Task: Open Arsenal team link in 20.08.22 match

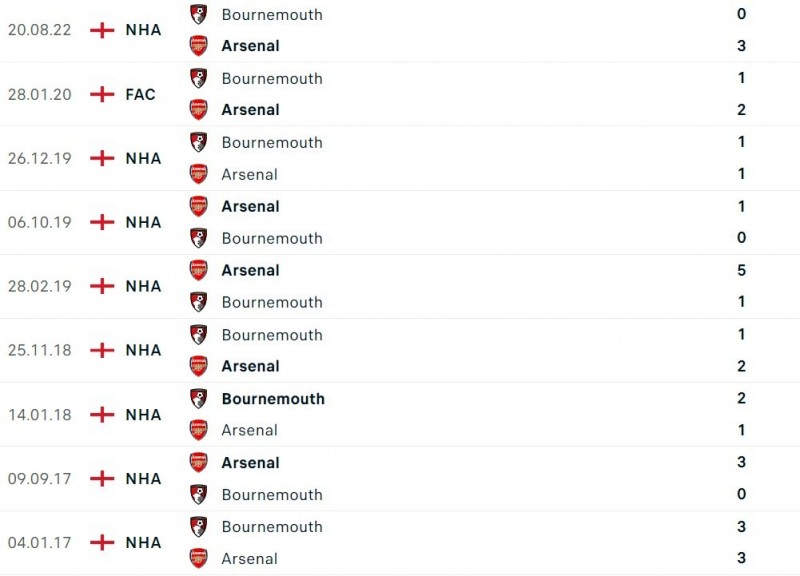Action: coord(250,46)
